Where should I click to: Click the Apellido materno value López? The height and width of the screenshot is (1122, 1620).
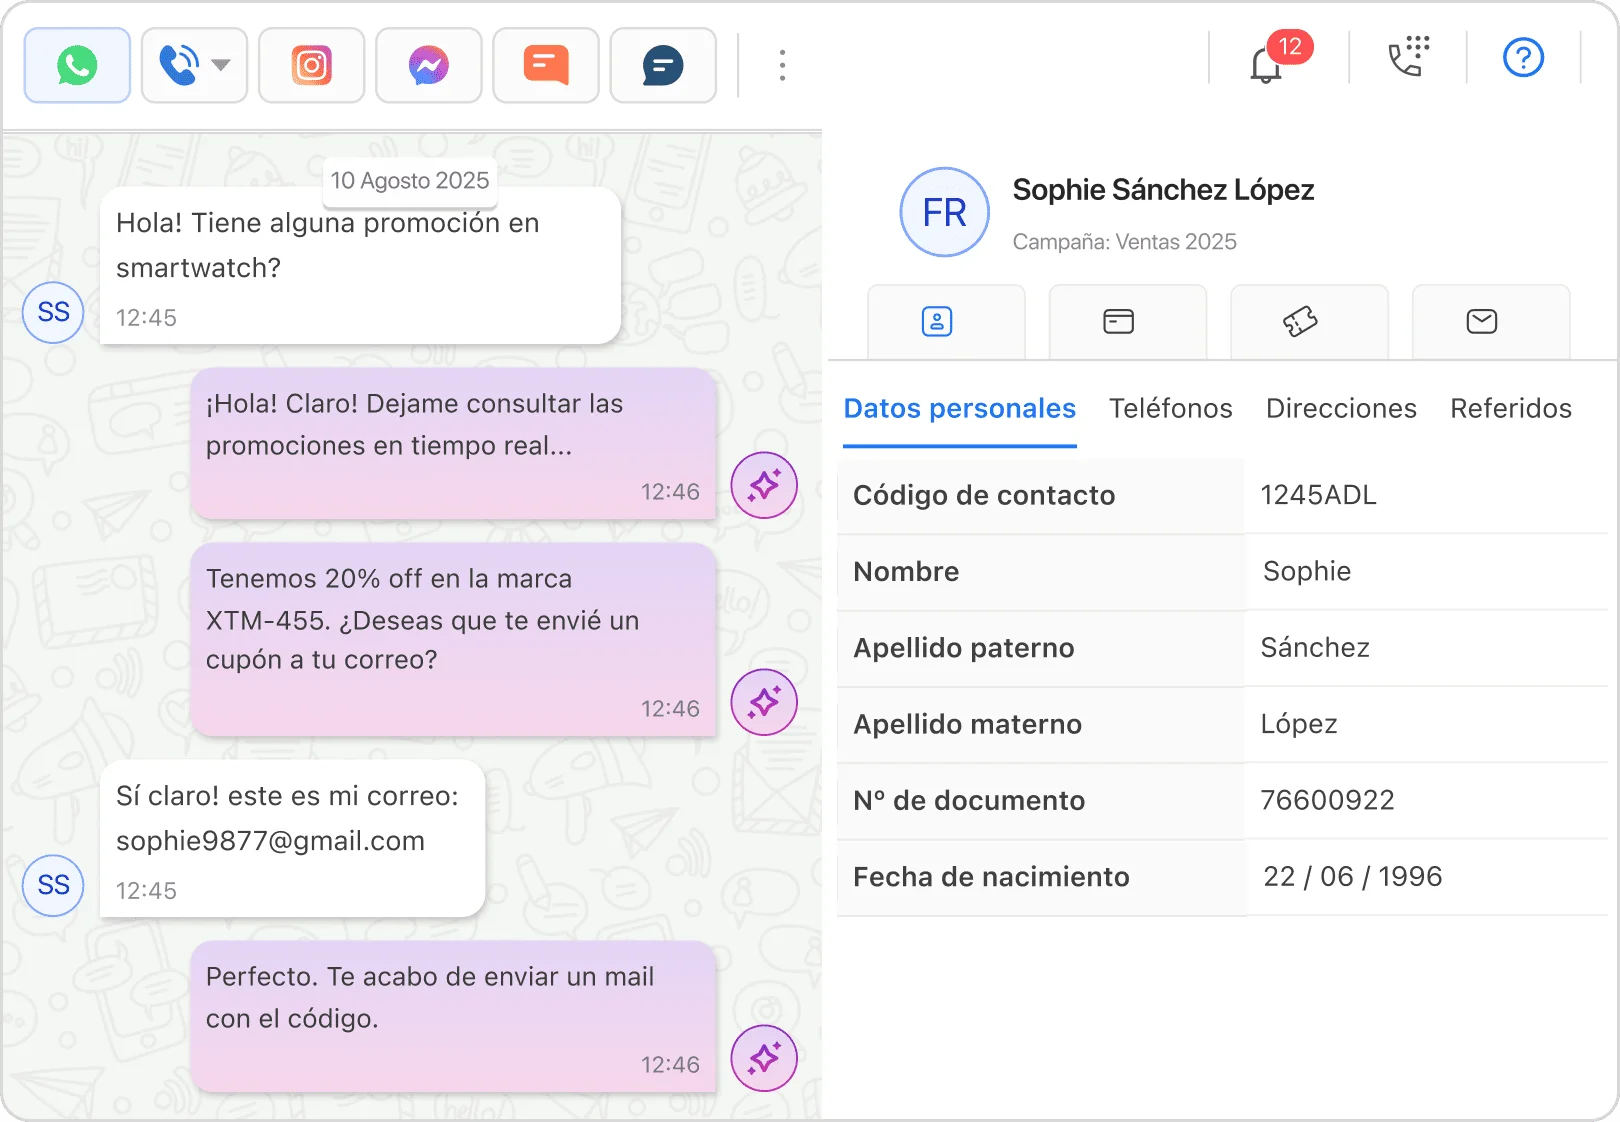click(1299, 724)
